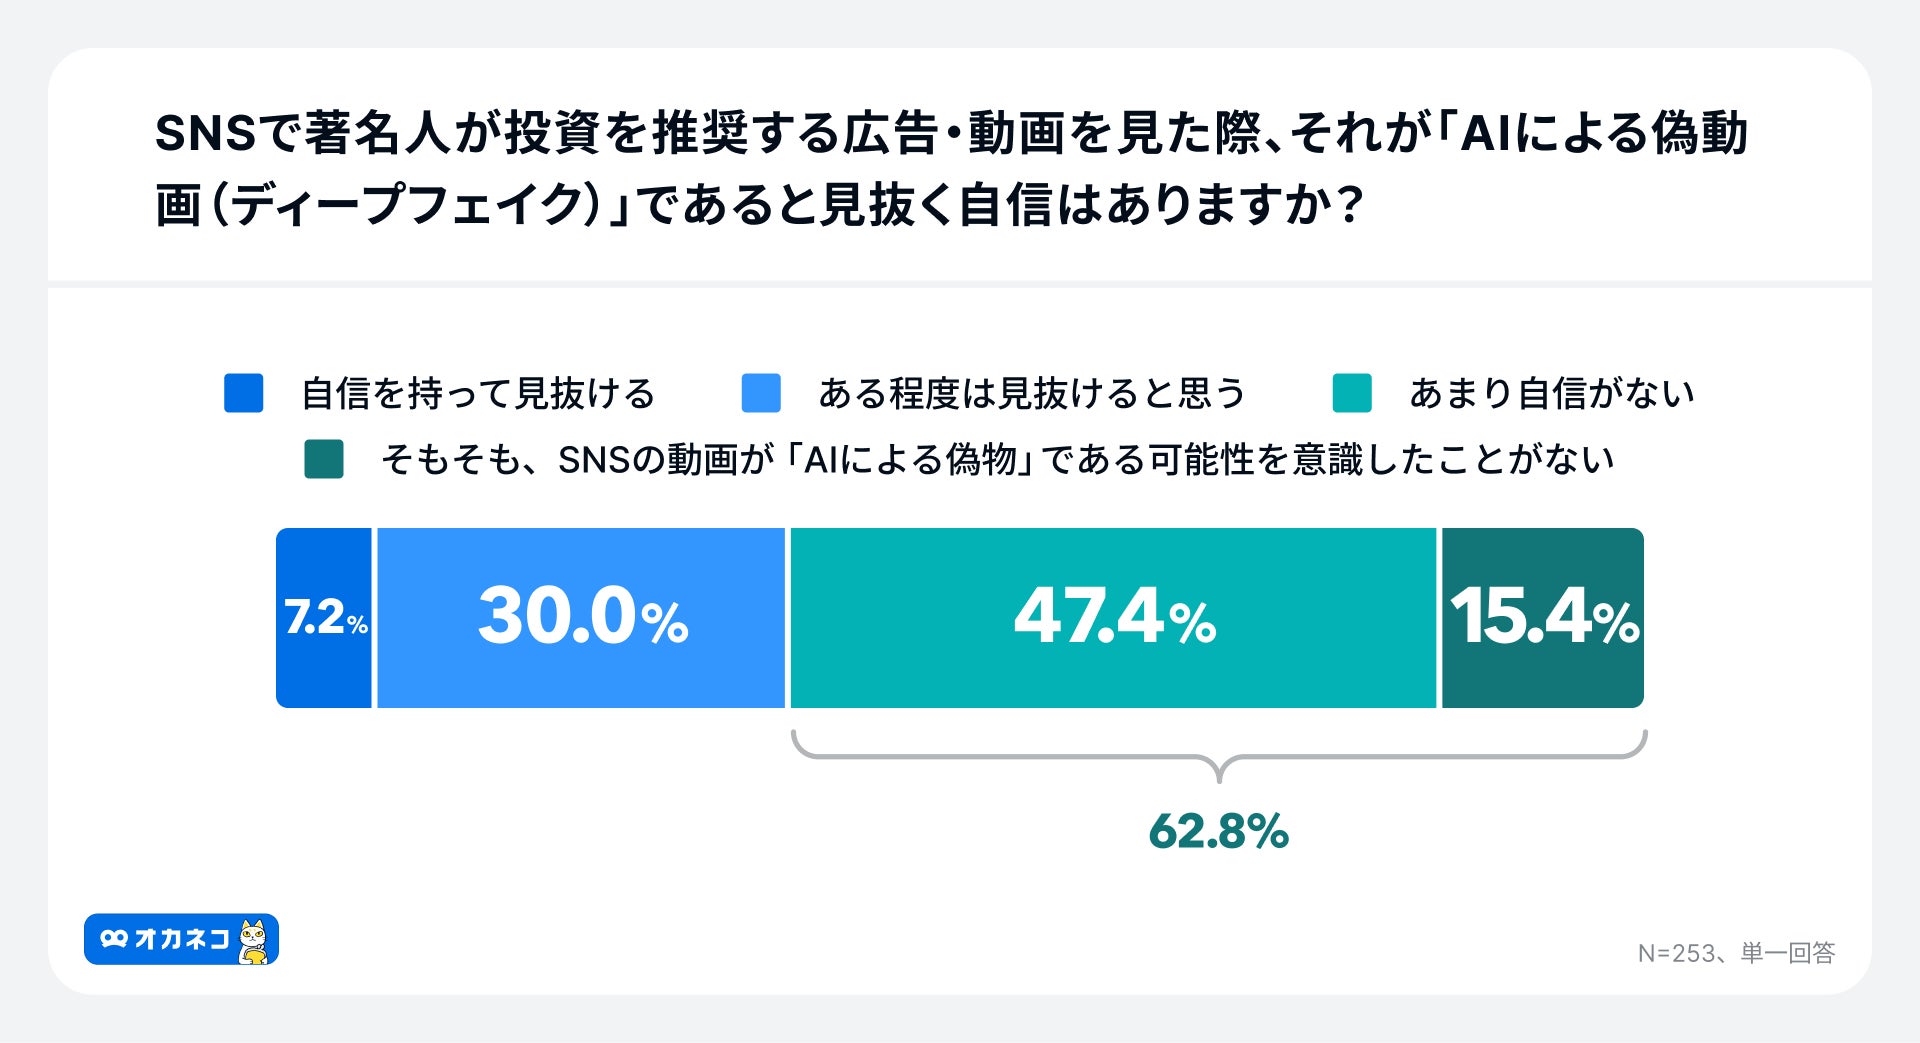Click the オカネコ logo text
Screen dimensions: 1920x1043
(x=181, y=940)
